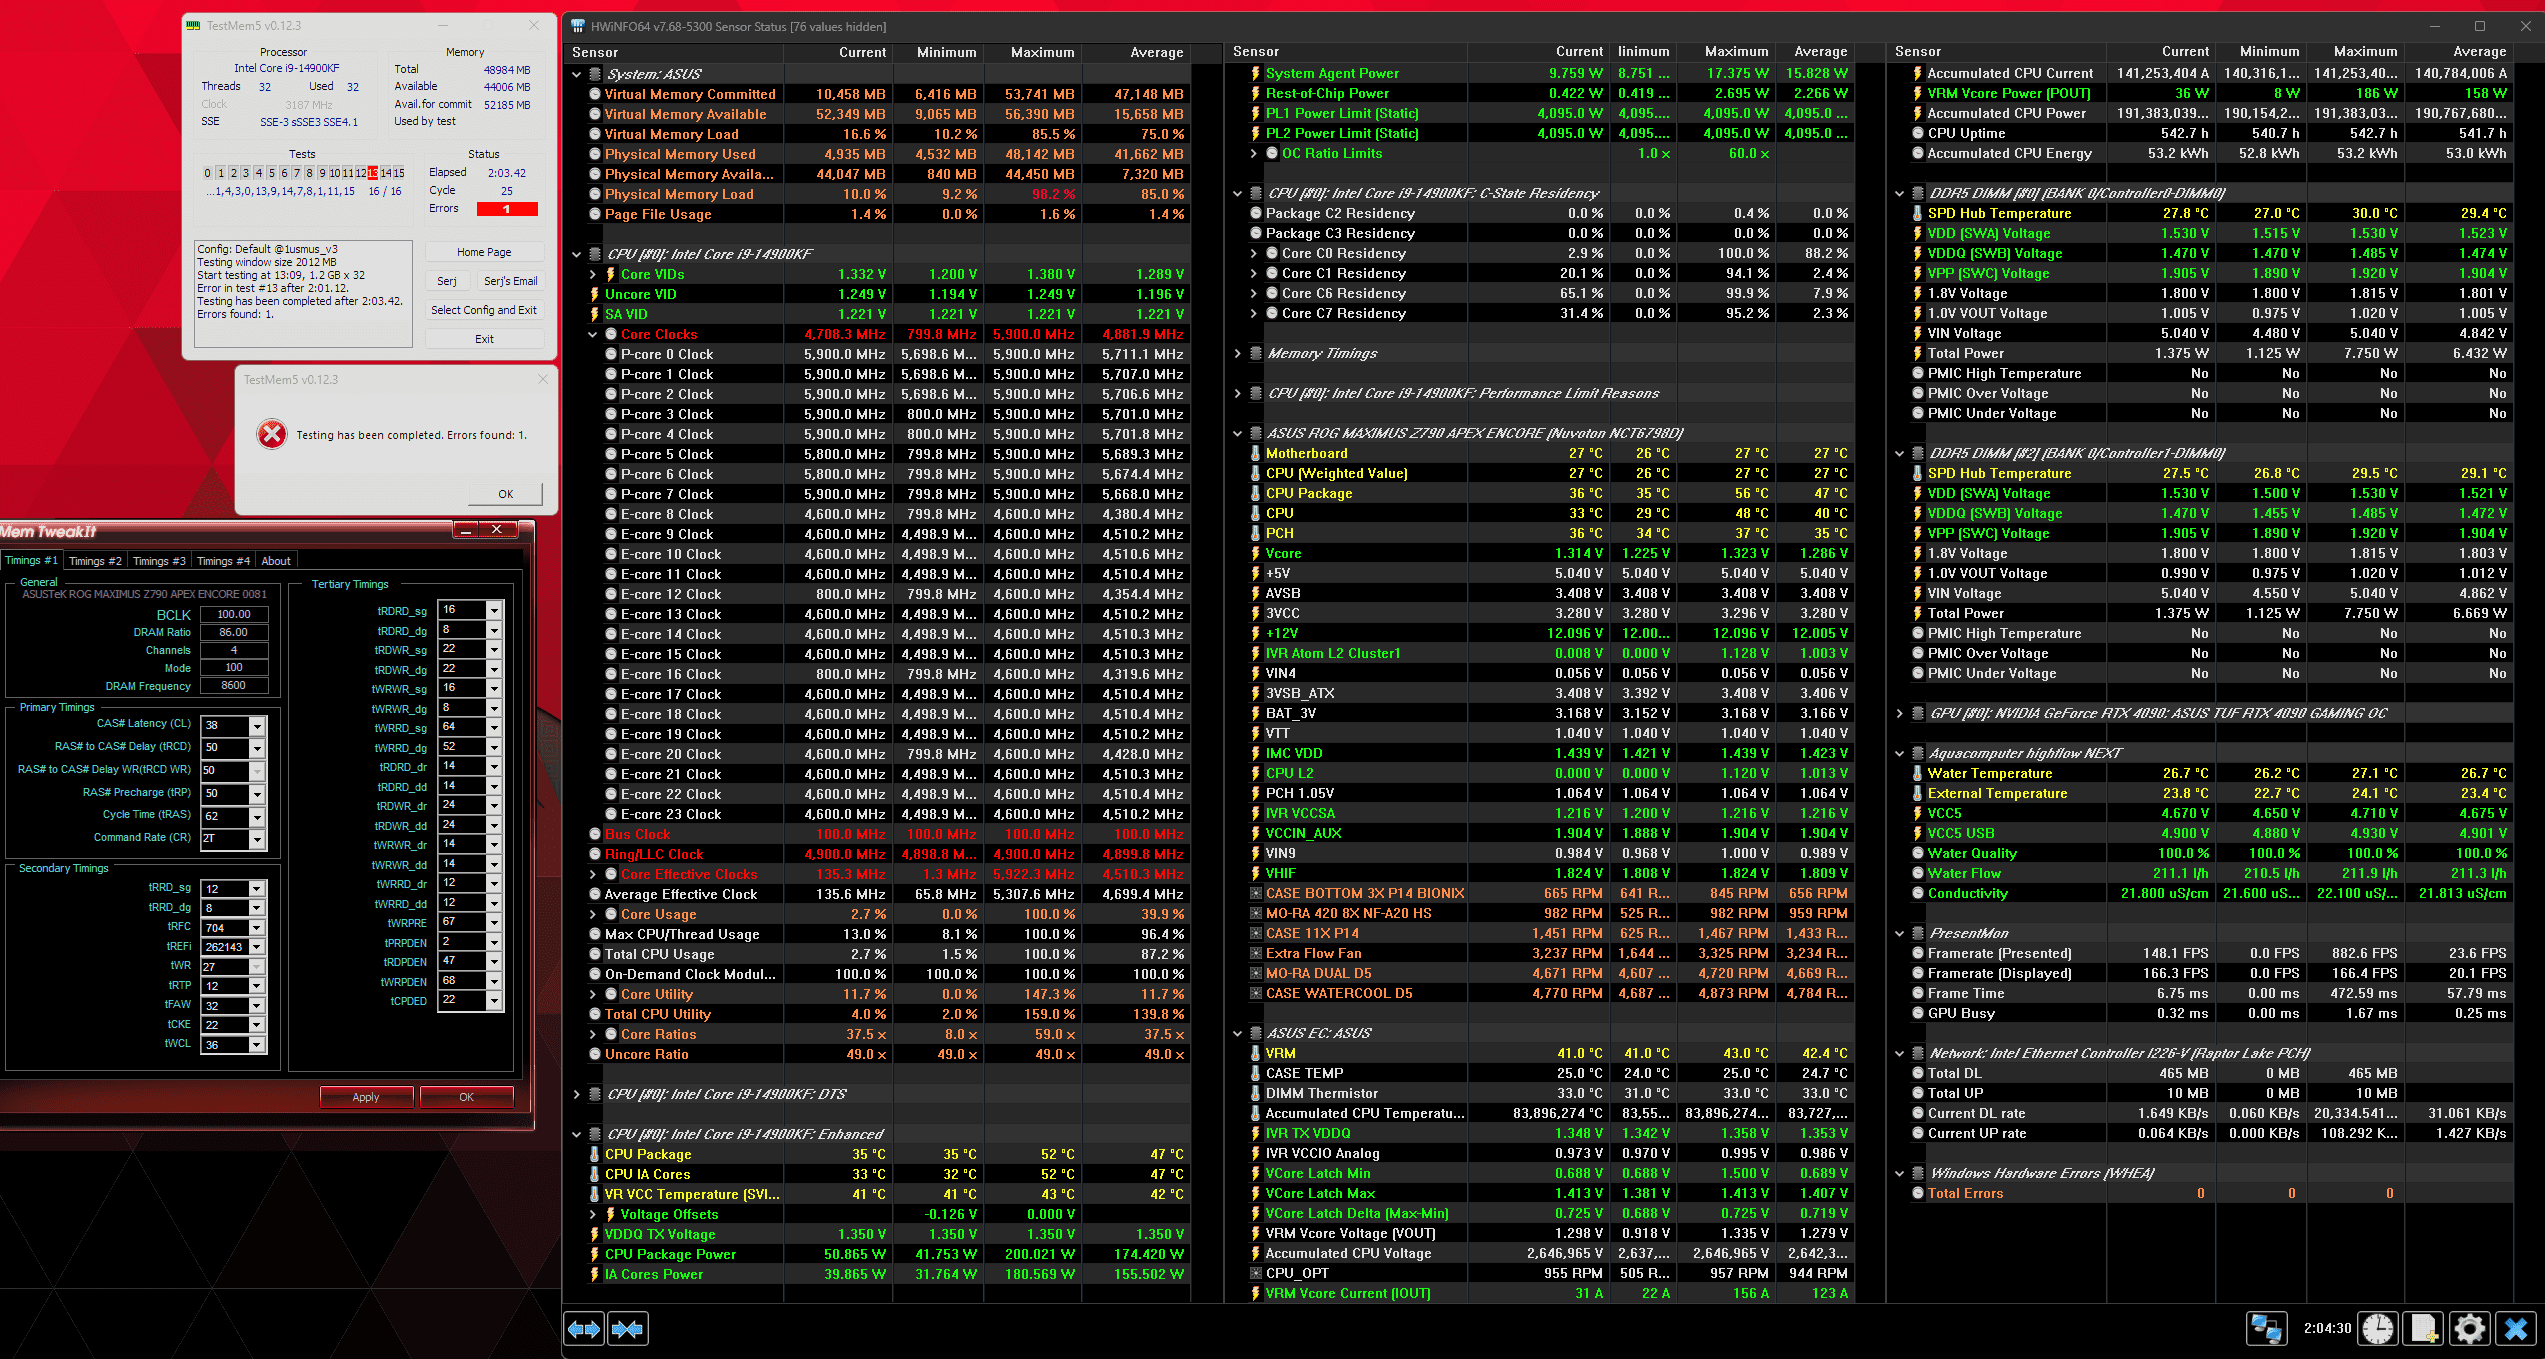Click the DRAM Frequency value field
Screen dimensions: 2545x1359
click(234, 686)
